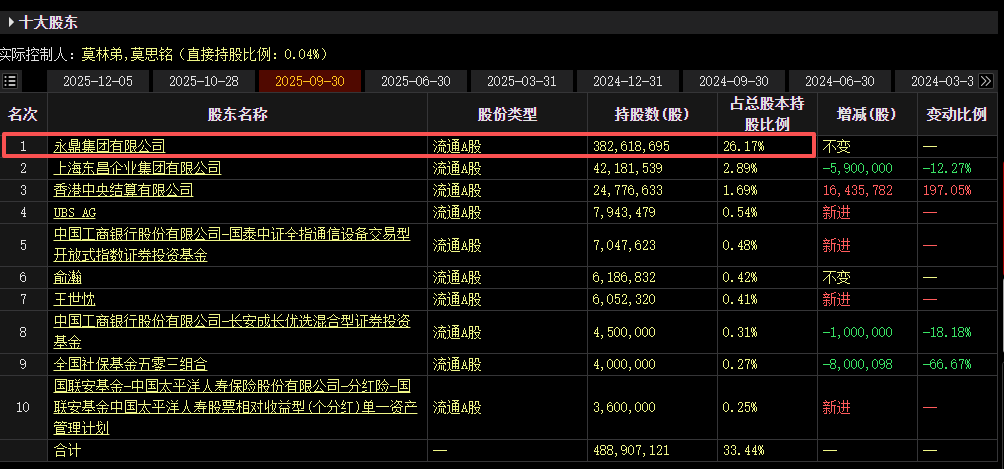Image resolution: width=1004 pixels, height=469 pixels.
Task: Open the 2025-03-31 date tab
Action: point(522,81)
